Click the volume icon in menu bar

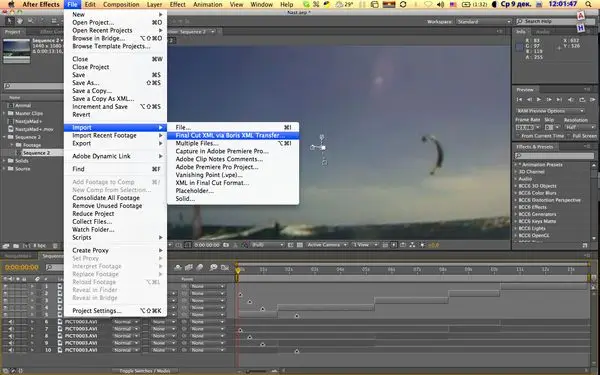pyautogui.click(x=440, y=4)
